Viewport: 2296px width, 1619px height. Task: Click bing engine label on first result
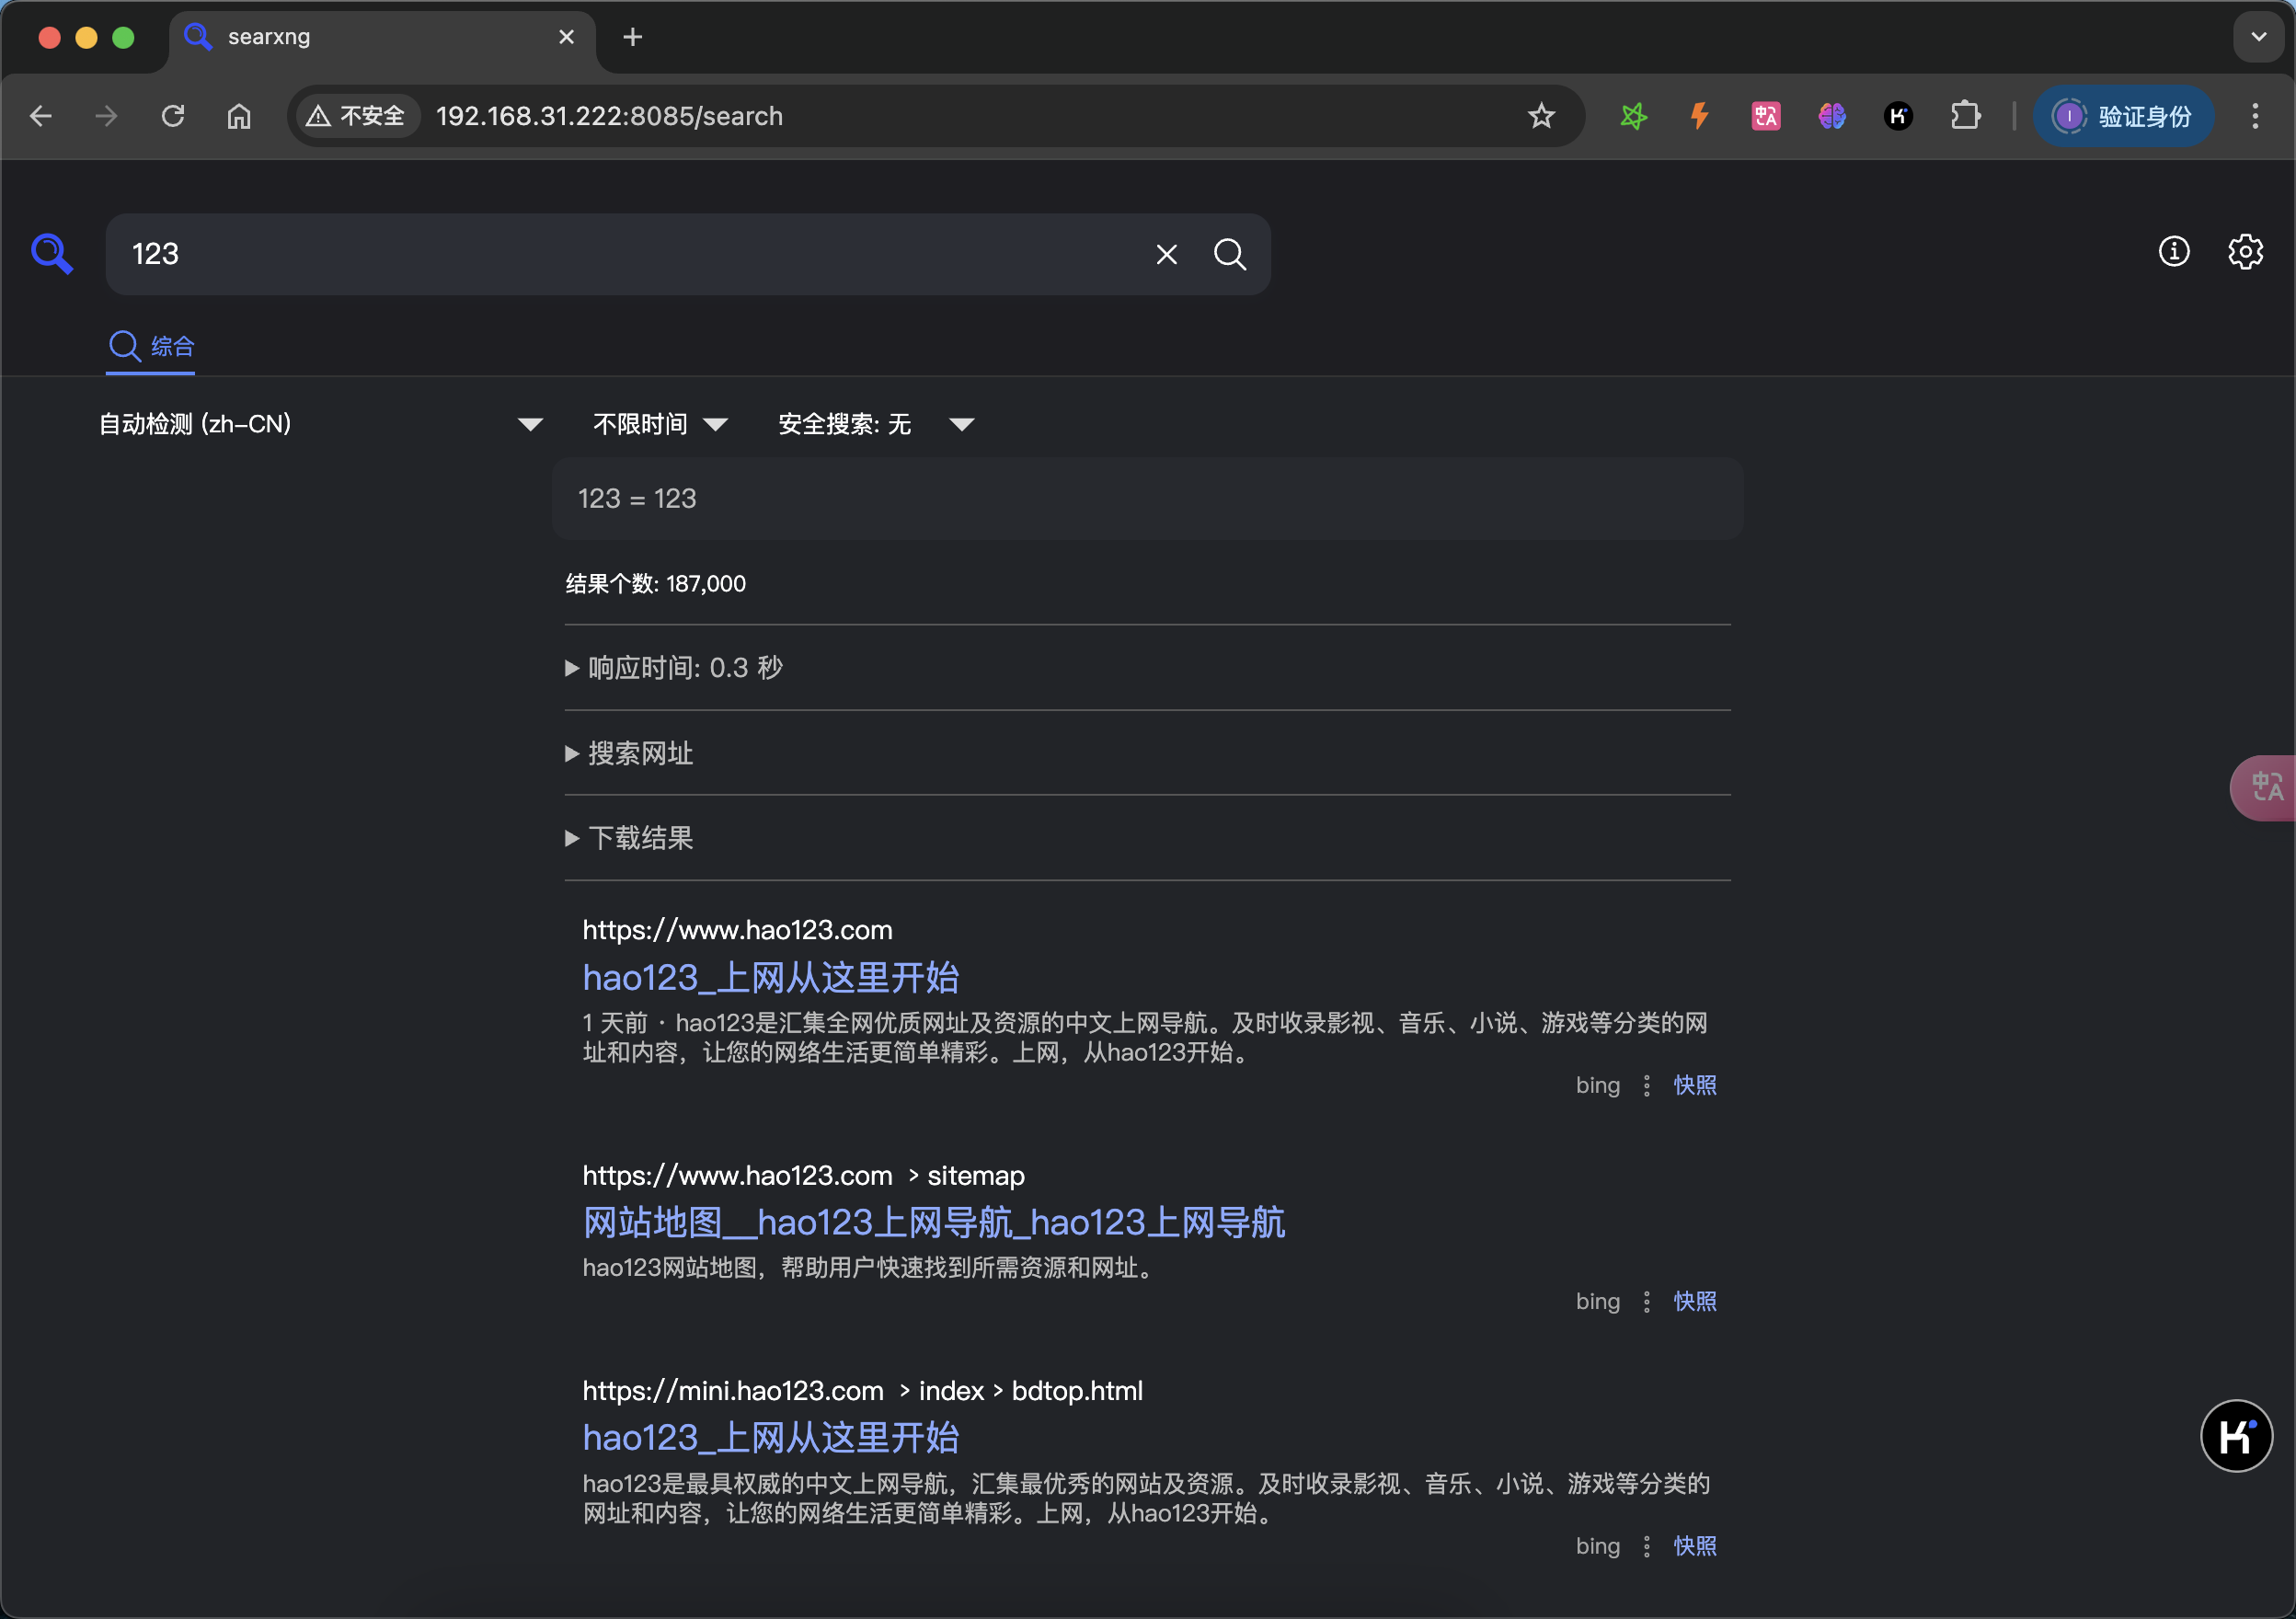point(1598,1085)
